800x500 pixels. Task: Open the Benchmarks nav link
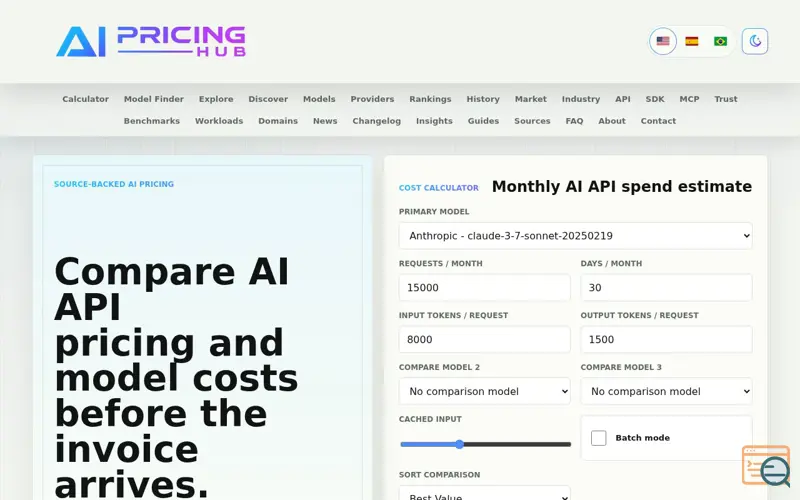click(x=152, y=121)
